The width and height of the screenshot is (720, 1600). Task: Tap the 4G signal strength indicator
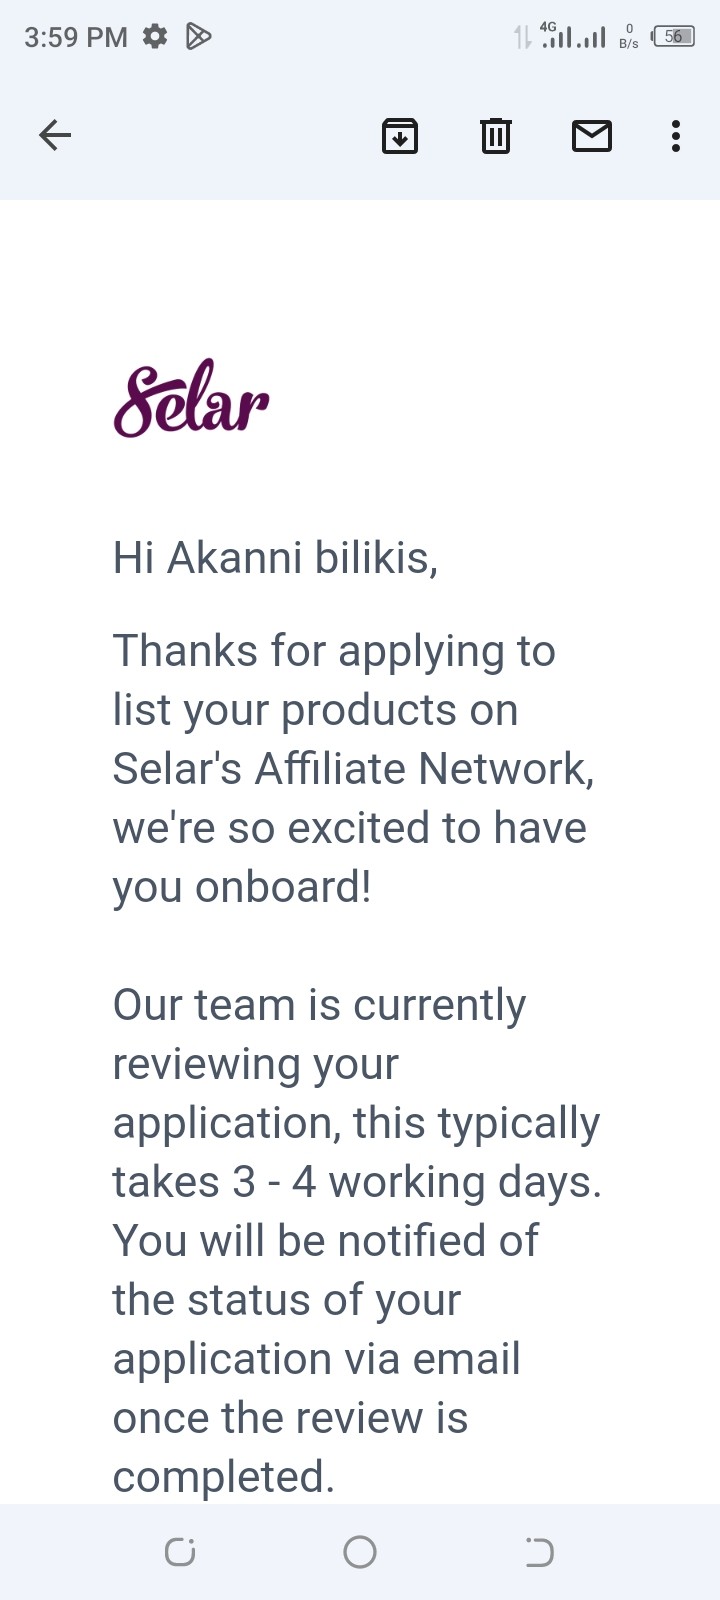click(x=565, y=36)
